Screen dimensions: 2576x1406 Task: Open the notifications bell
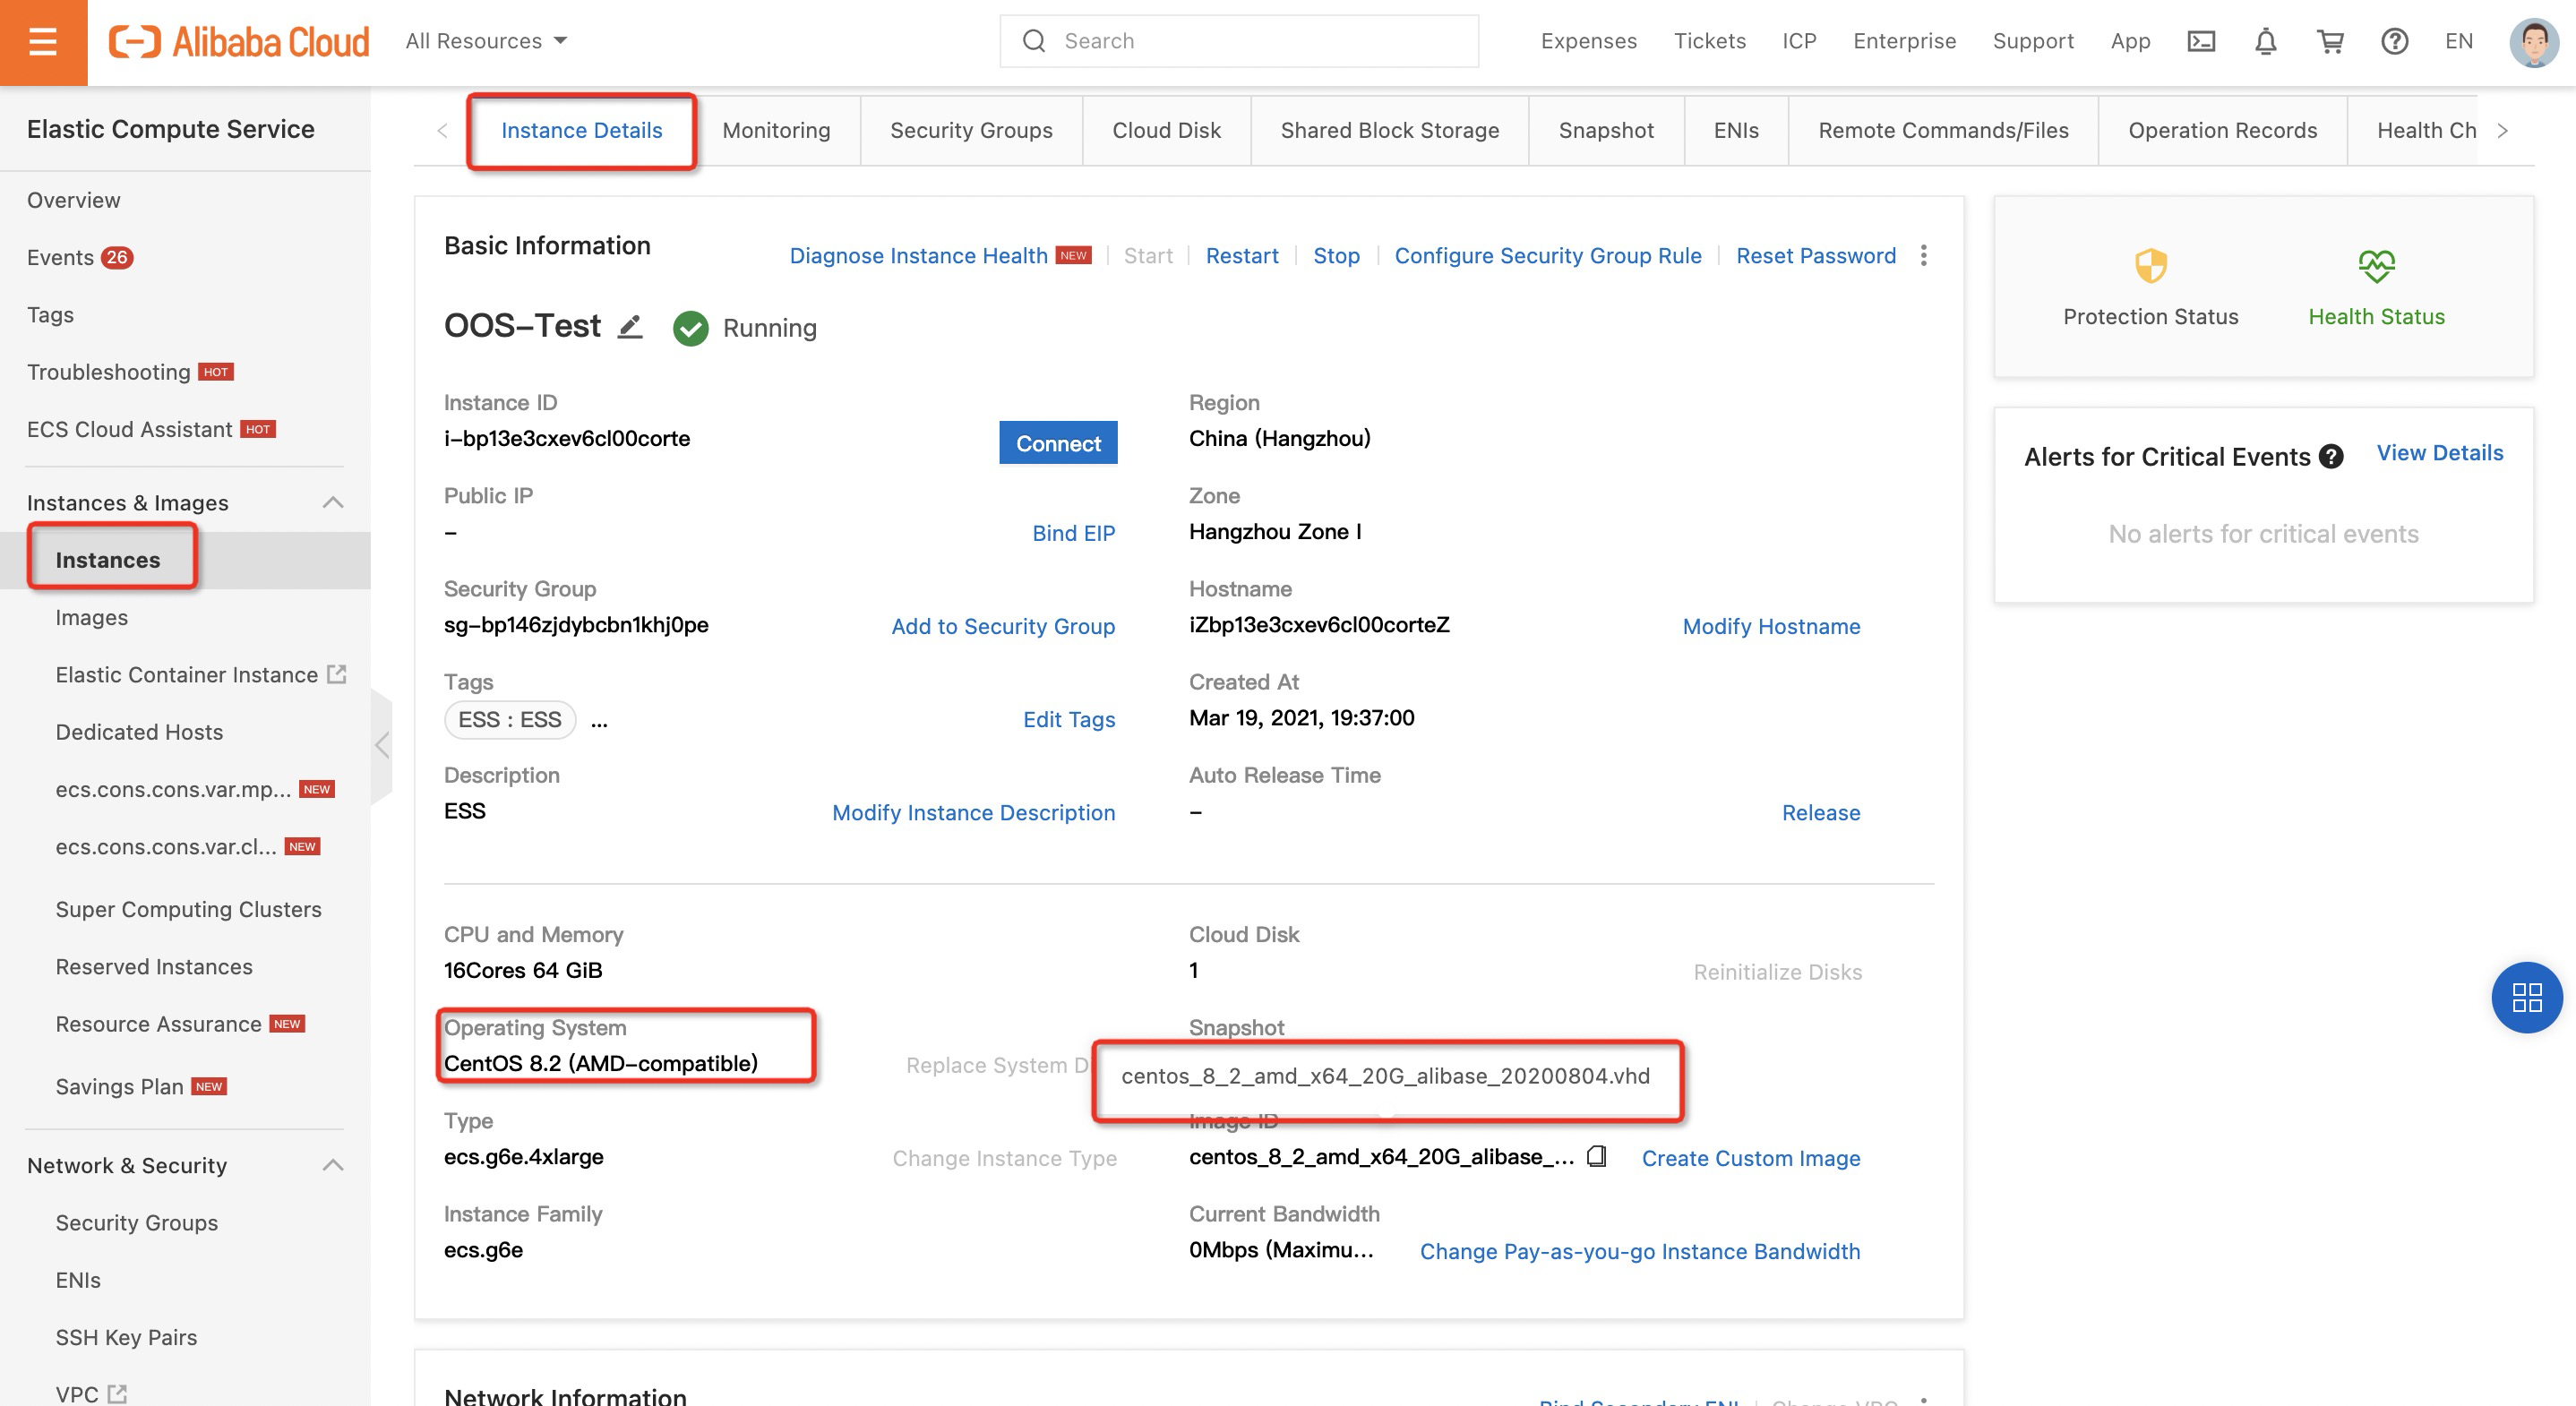click(2265, 41)
